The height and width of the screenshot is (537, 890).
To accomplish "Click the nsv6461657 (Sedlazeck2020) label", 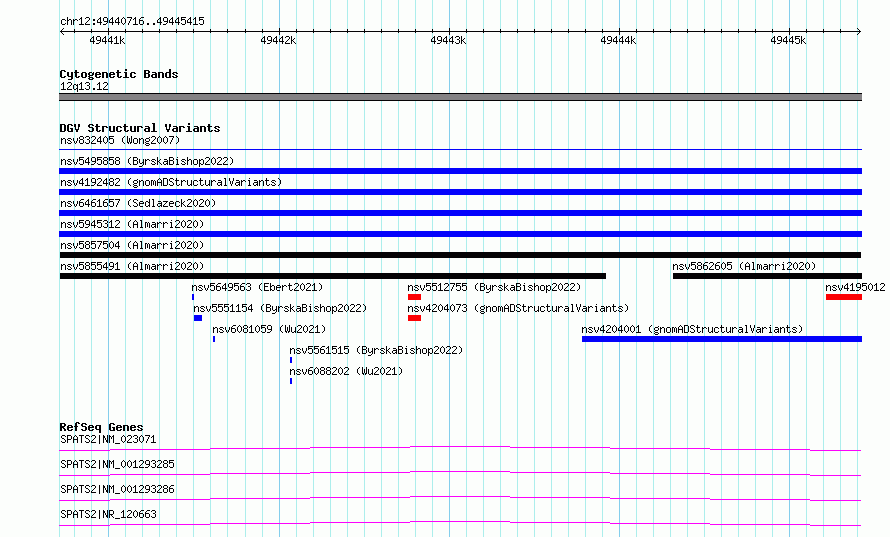I will [x=138, y=203].
